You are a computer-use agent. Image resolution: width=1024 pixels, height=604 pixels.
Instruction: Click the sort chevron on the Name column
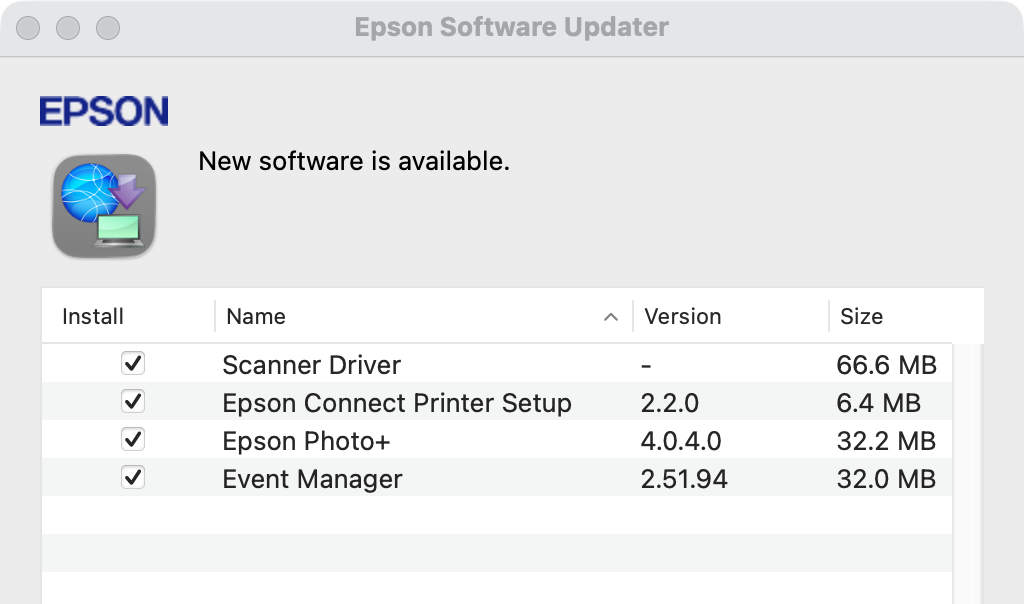pyautogui.click(x=610, y=317)
